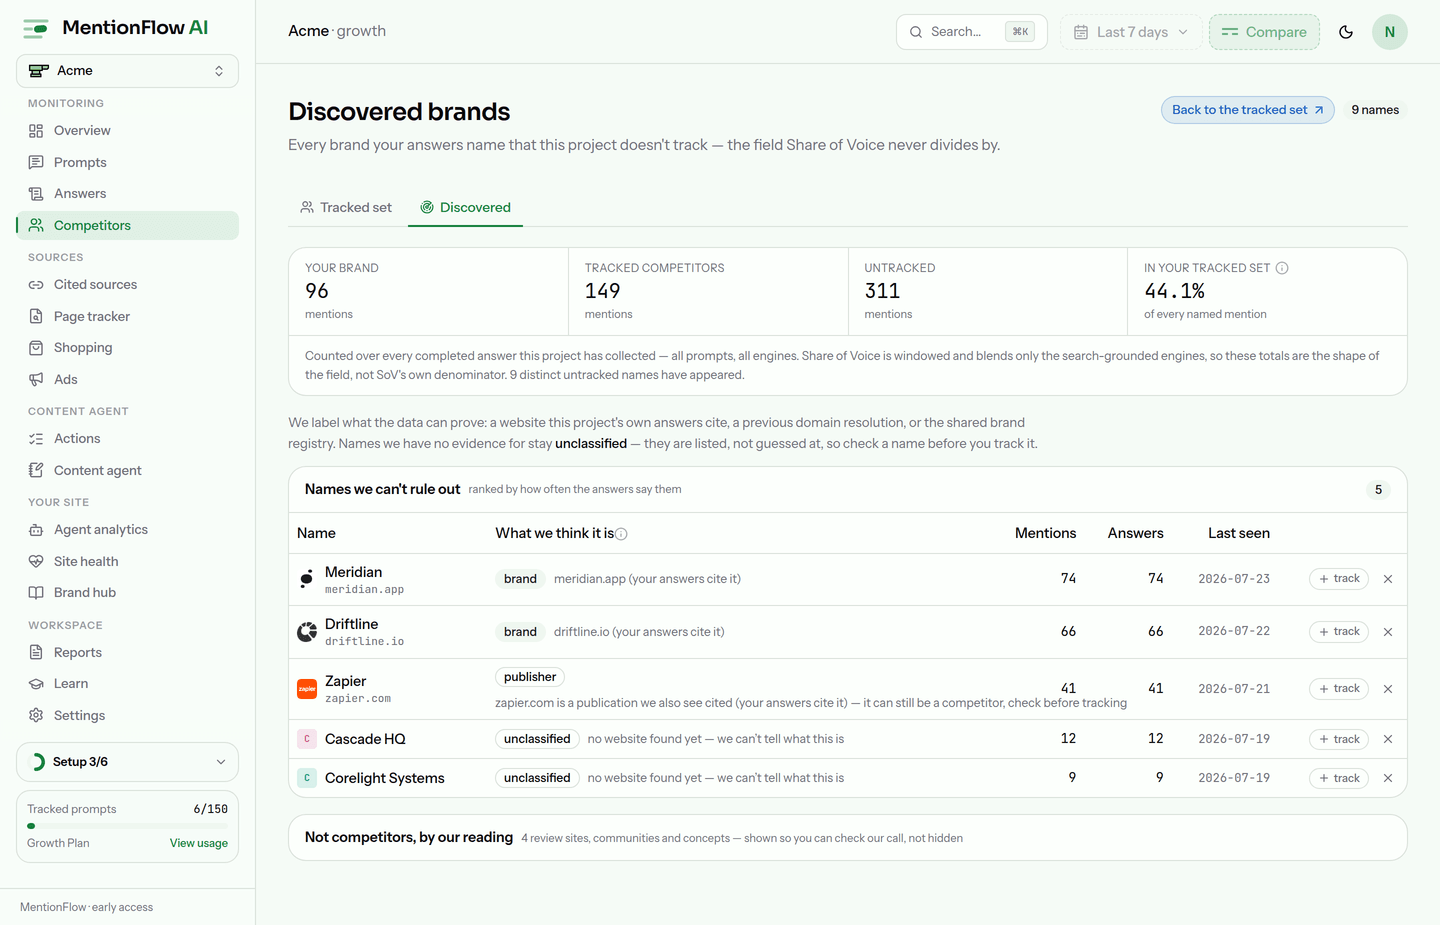1440x925 pixels.
Task: Open the Acme project switcher dropdown
Action: pyautogui.click(x=127, y=71)
